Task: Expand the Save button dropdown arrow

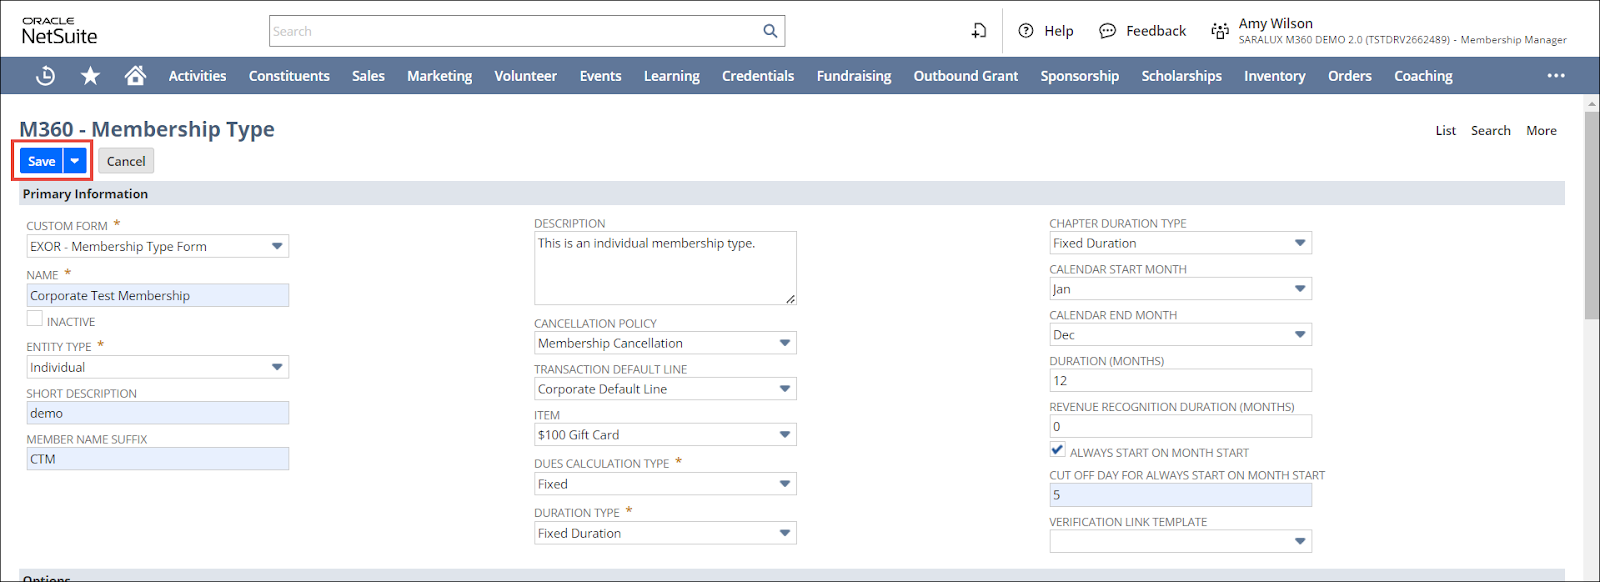Action: pos(75,161)
